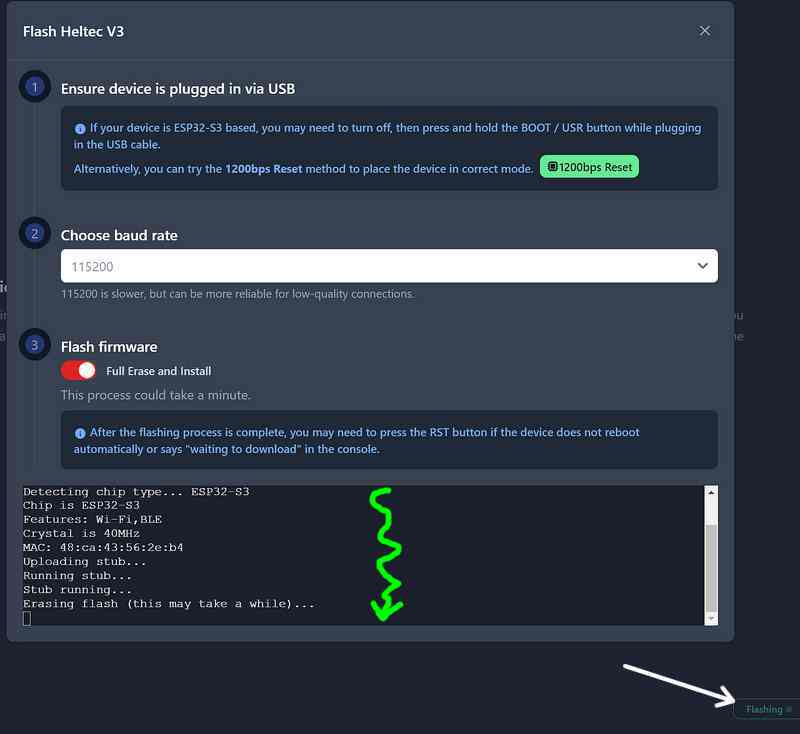
Task: Click the chip icon inside 1200bps Reset button
Action: [553, 166]
